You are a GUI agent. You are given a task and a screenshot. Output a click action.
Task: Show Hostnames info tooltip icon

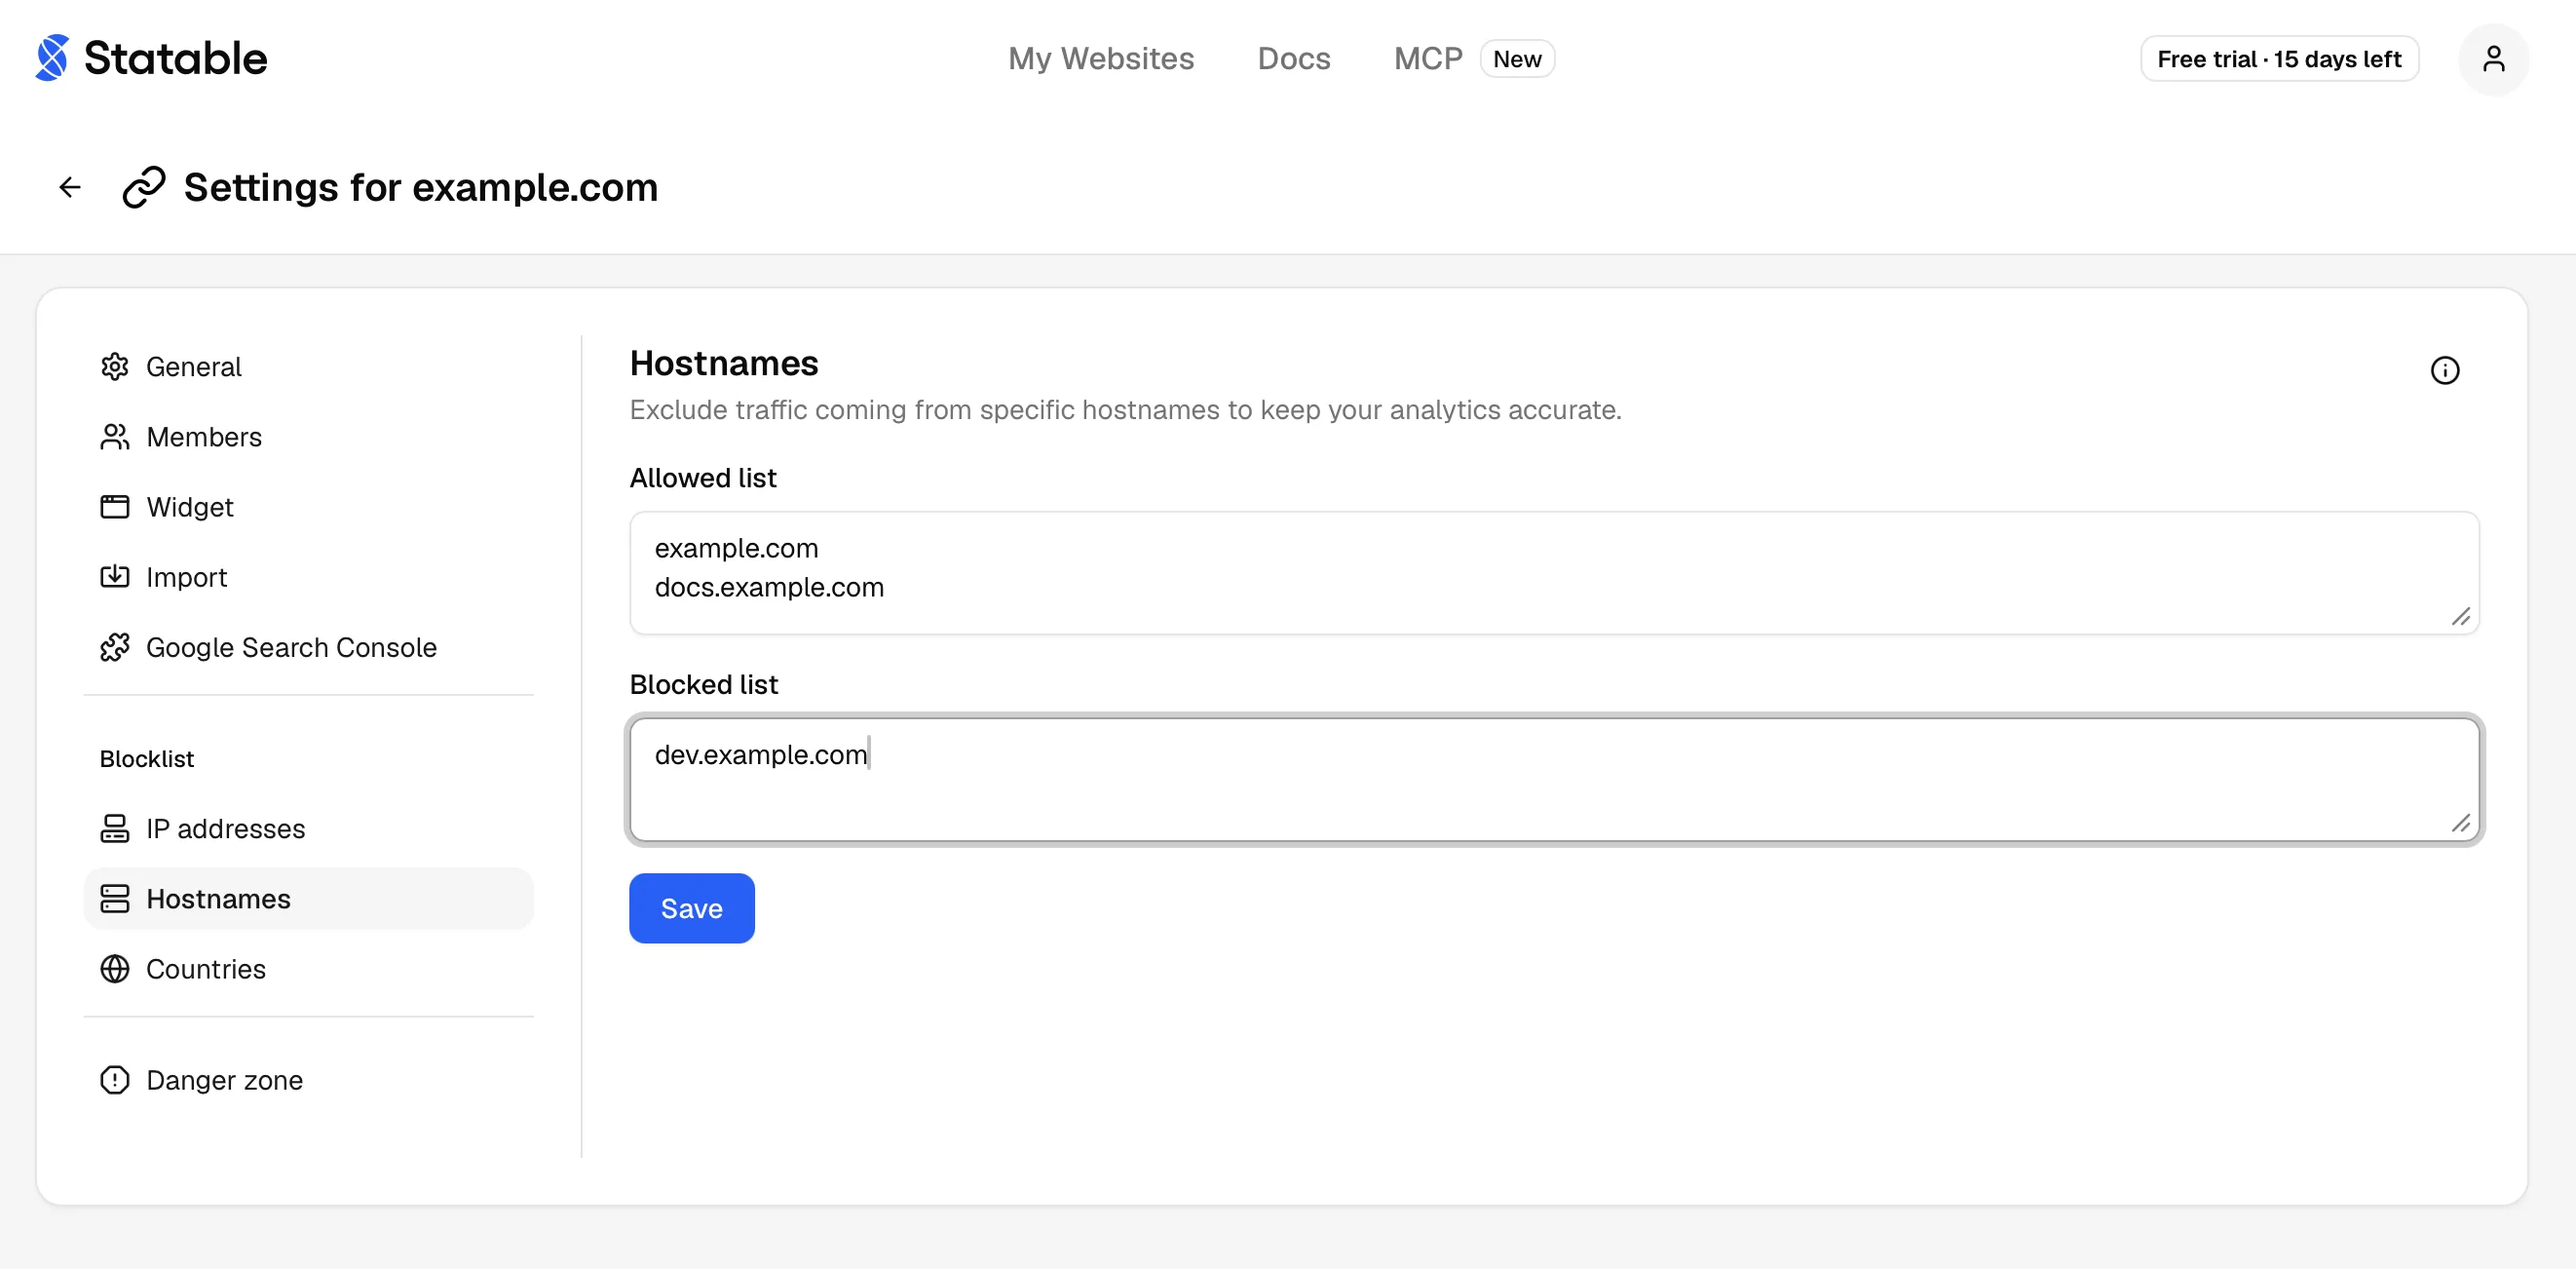click(x=2444, y=370)
